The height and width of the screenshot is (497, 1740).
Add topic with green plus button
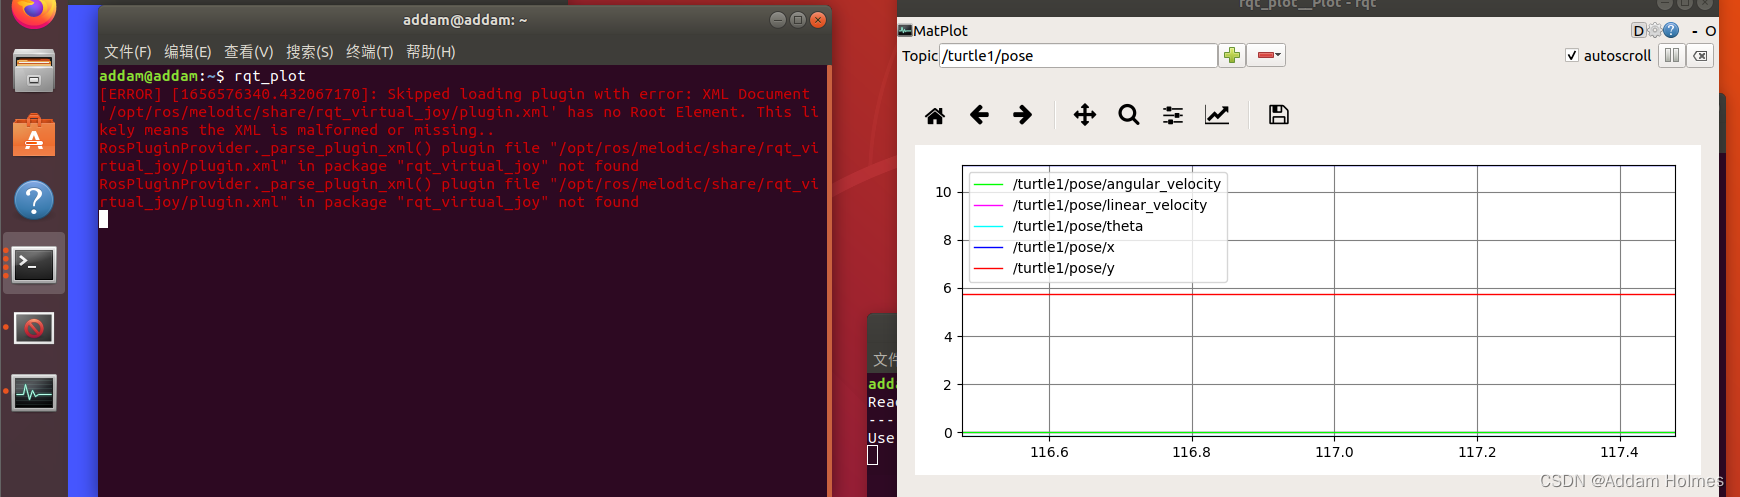coord(1232,55)
